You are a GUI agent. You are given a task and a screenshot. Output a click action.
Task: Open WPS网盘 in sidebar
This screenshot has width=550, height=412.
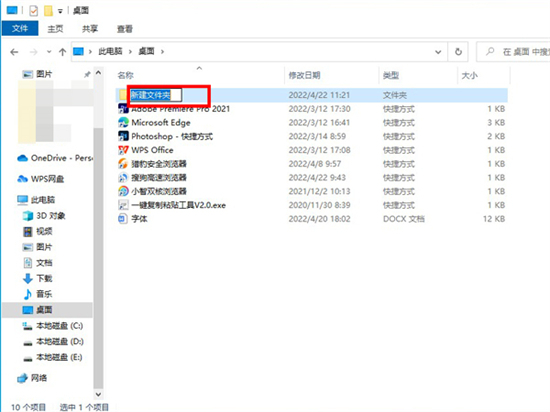[40, 179]
